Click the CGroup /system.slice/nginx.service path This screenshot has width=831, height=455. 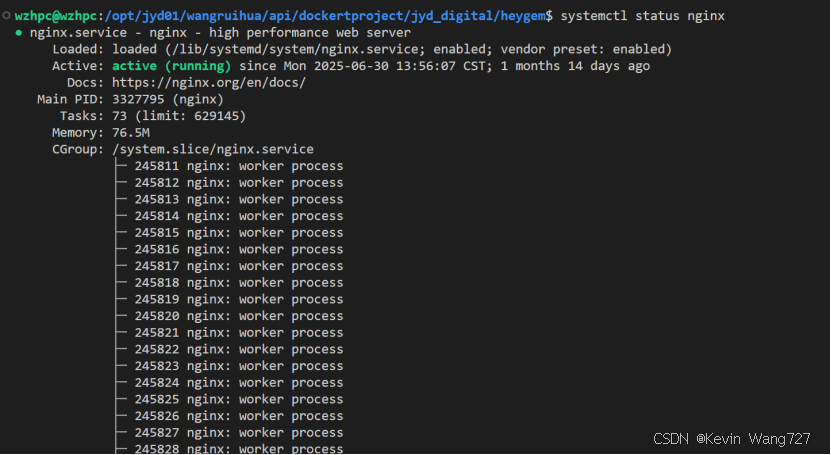[213, 149]
